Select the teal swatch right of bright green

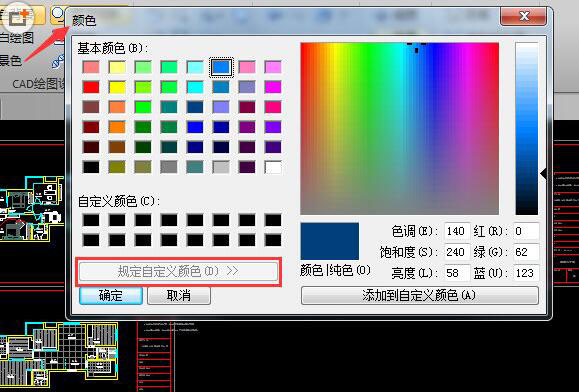point(169,107)
